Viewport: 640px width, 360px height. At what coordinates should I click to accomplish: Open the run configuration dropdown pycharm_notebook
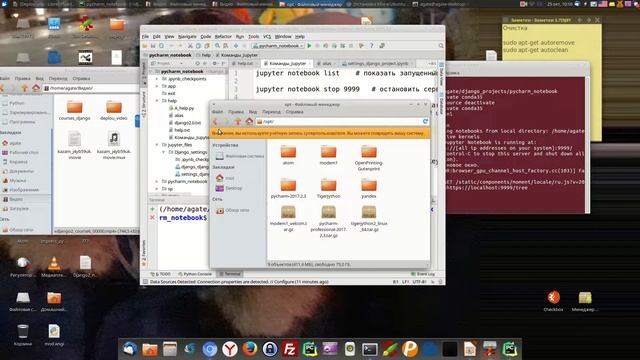[278, 46]
